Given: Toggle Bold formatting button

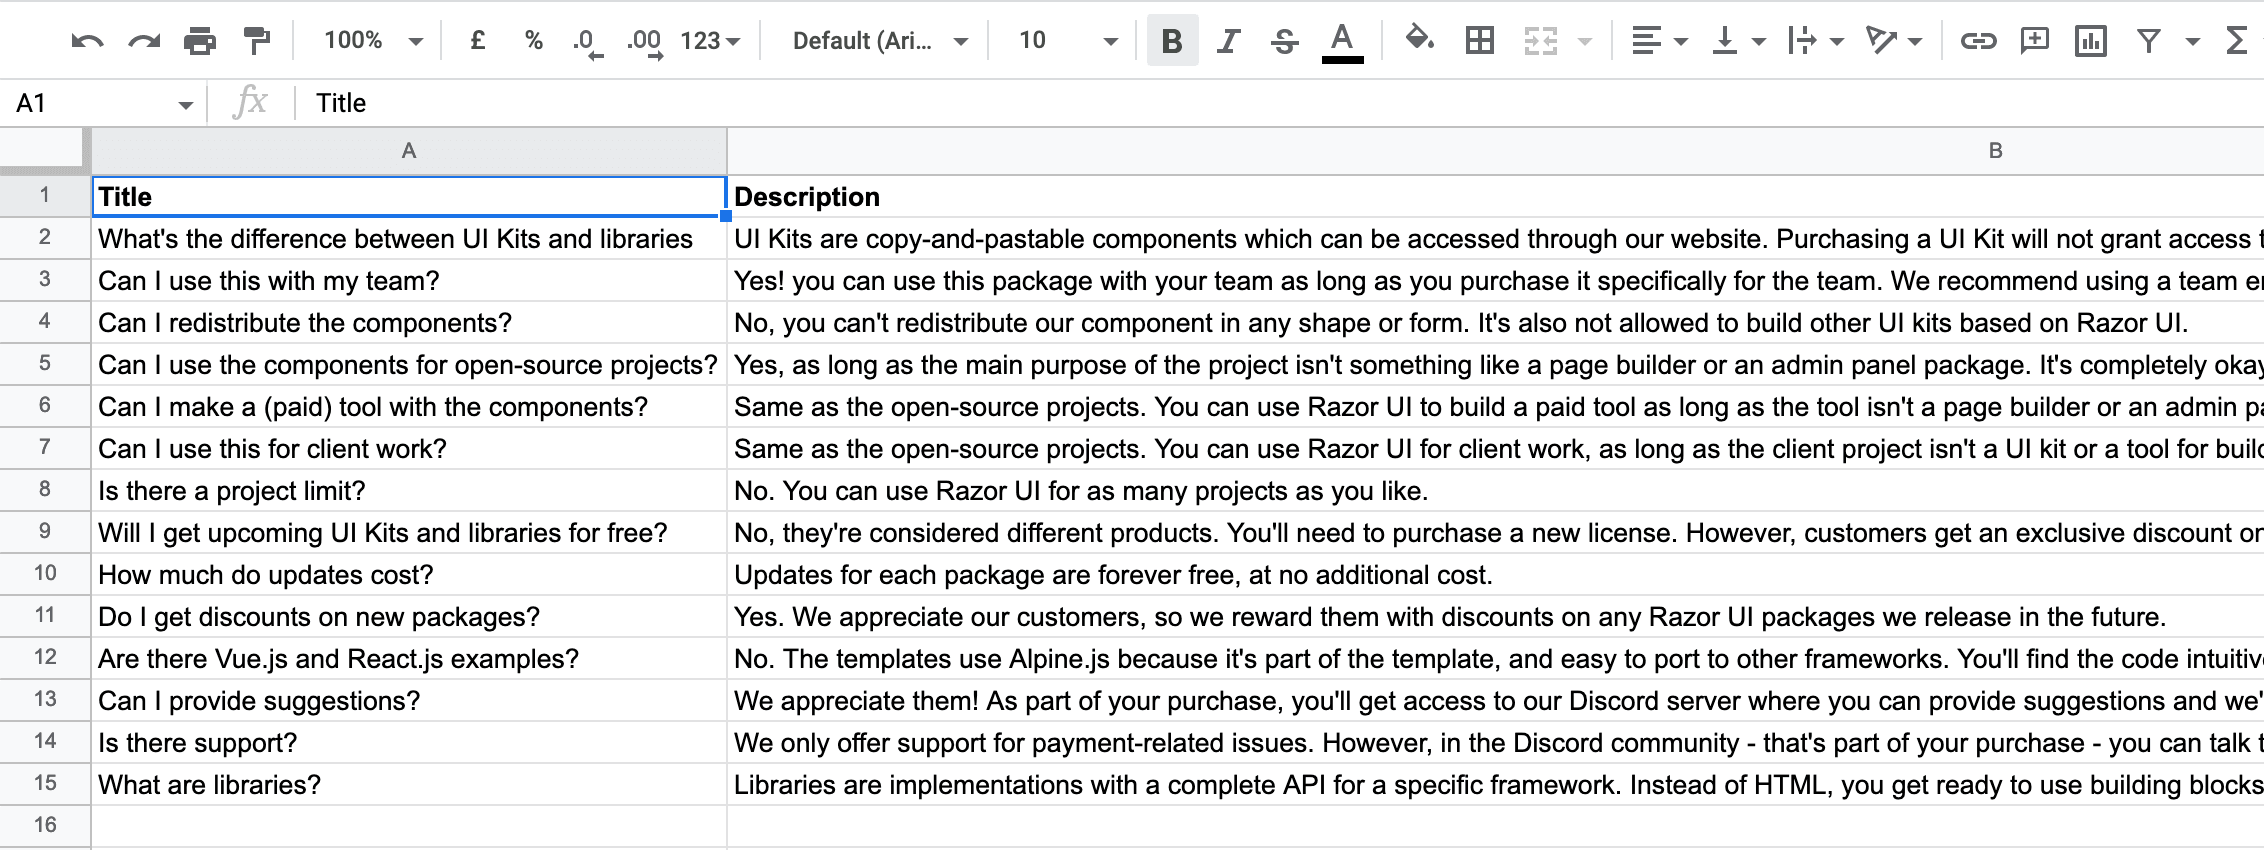Looking at the screenshot, I should coord(1172,41).
